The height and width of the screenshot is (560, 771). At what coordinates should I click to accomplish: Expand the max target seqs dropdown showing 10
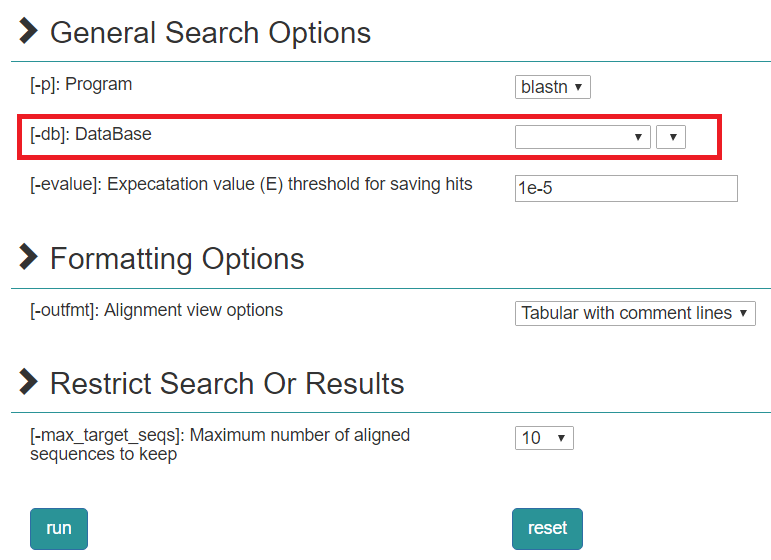(545, 438)
